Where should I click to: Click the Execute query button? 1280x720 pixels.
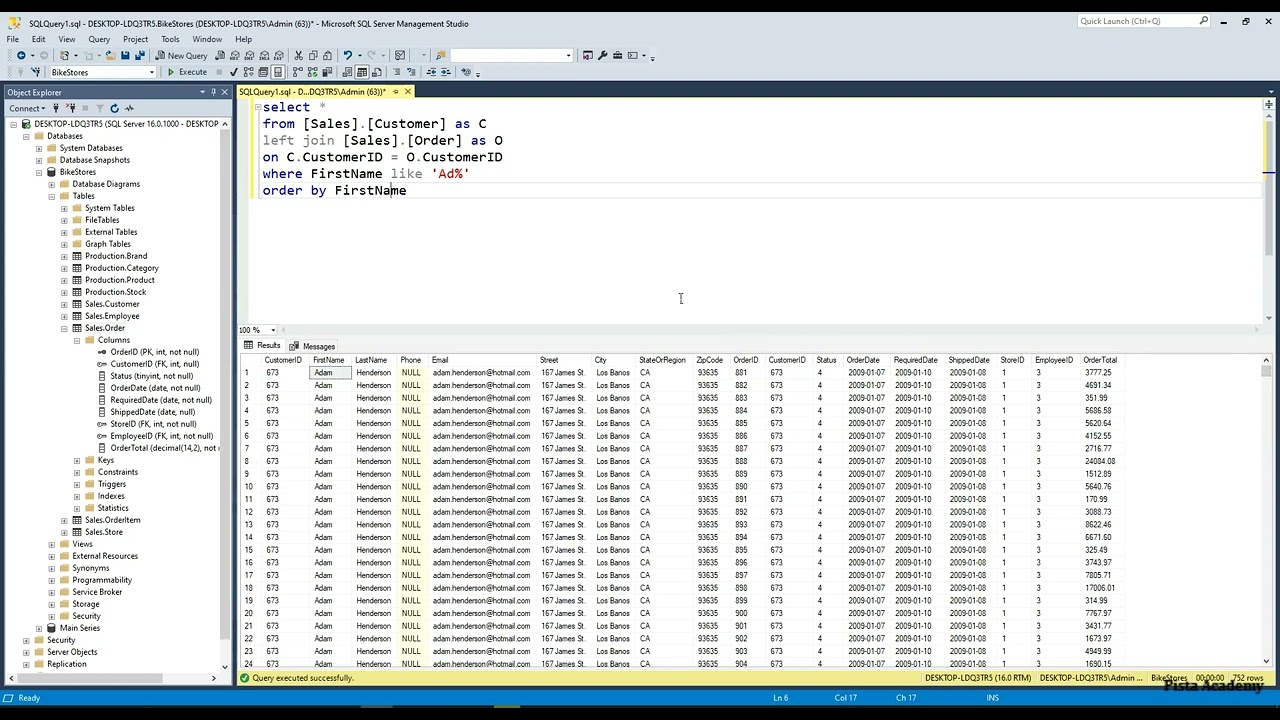point(187,72)
